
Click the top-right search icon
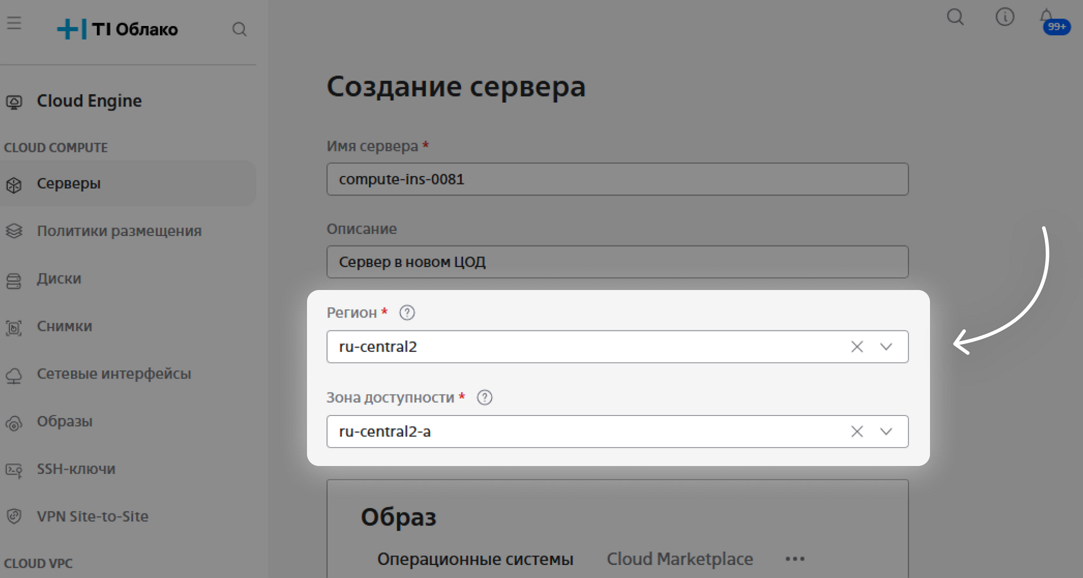tap(955, 17)
